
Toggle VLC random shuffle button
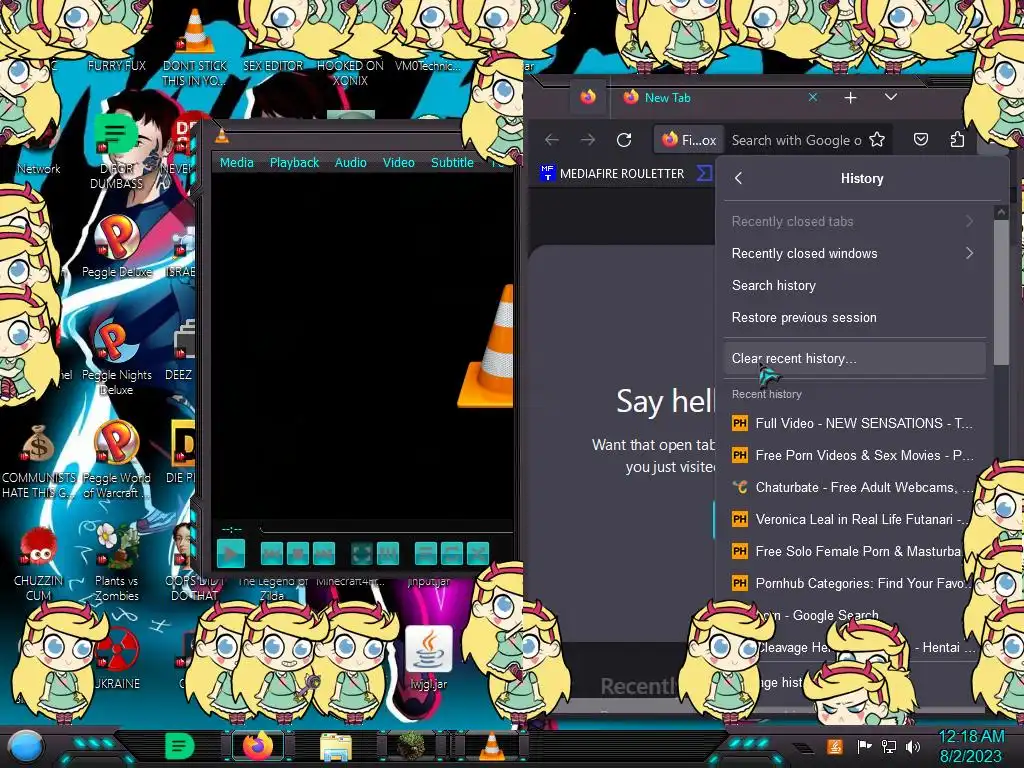point(478,554)
